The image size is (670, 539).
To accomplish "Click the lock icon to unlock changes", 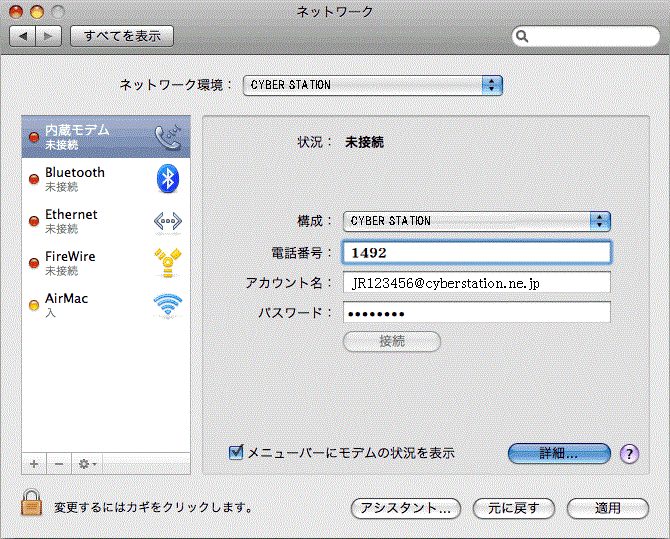I will pos(32,503).
